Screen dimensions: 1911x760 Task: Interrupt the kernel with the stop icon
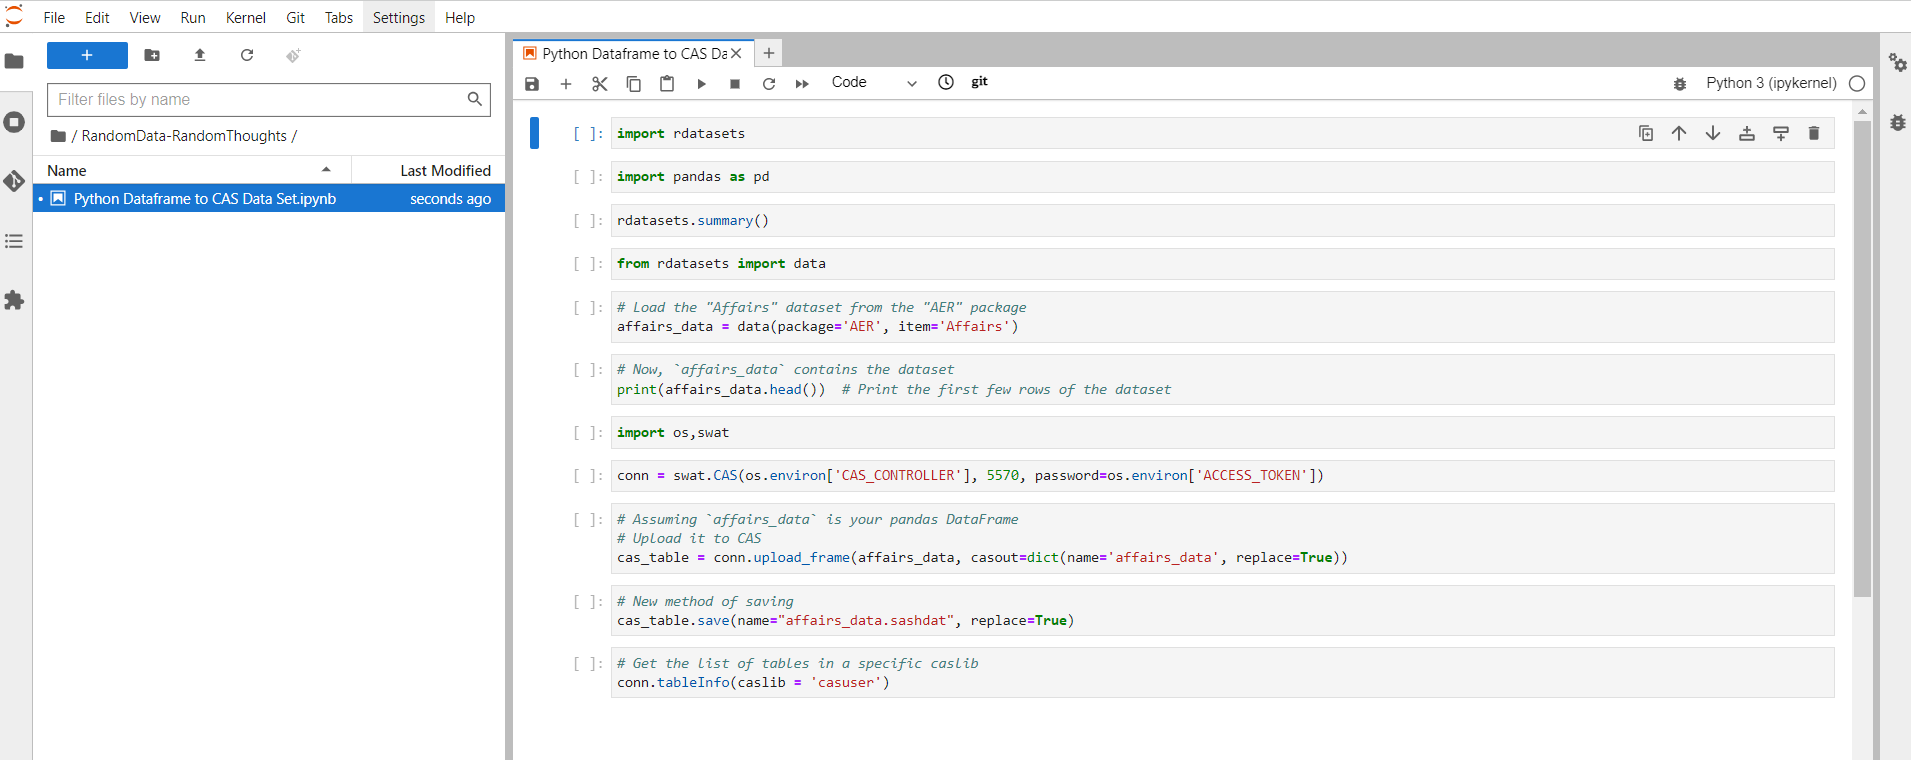pos(735,84)
